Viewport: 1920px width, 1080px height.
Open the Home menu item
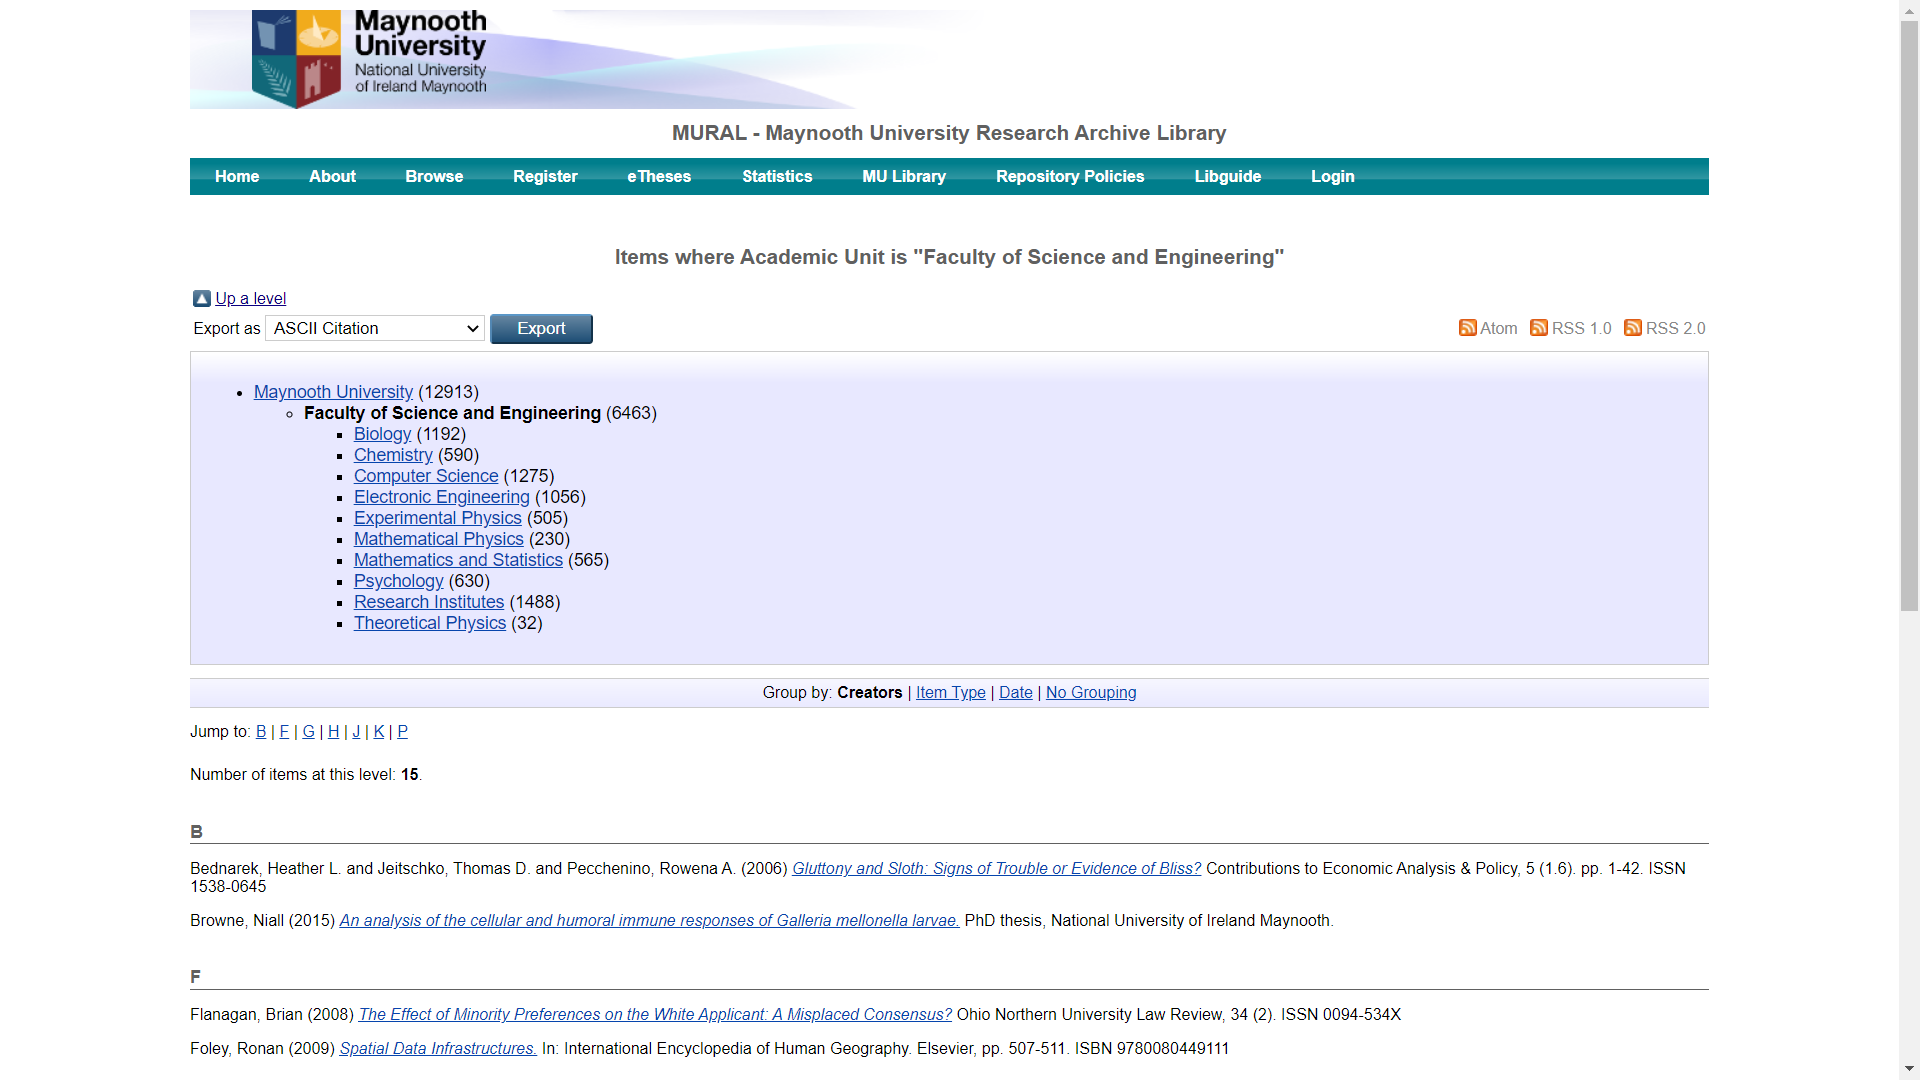click(x=237, y=177)
